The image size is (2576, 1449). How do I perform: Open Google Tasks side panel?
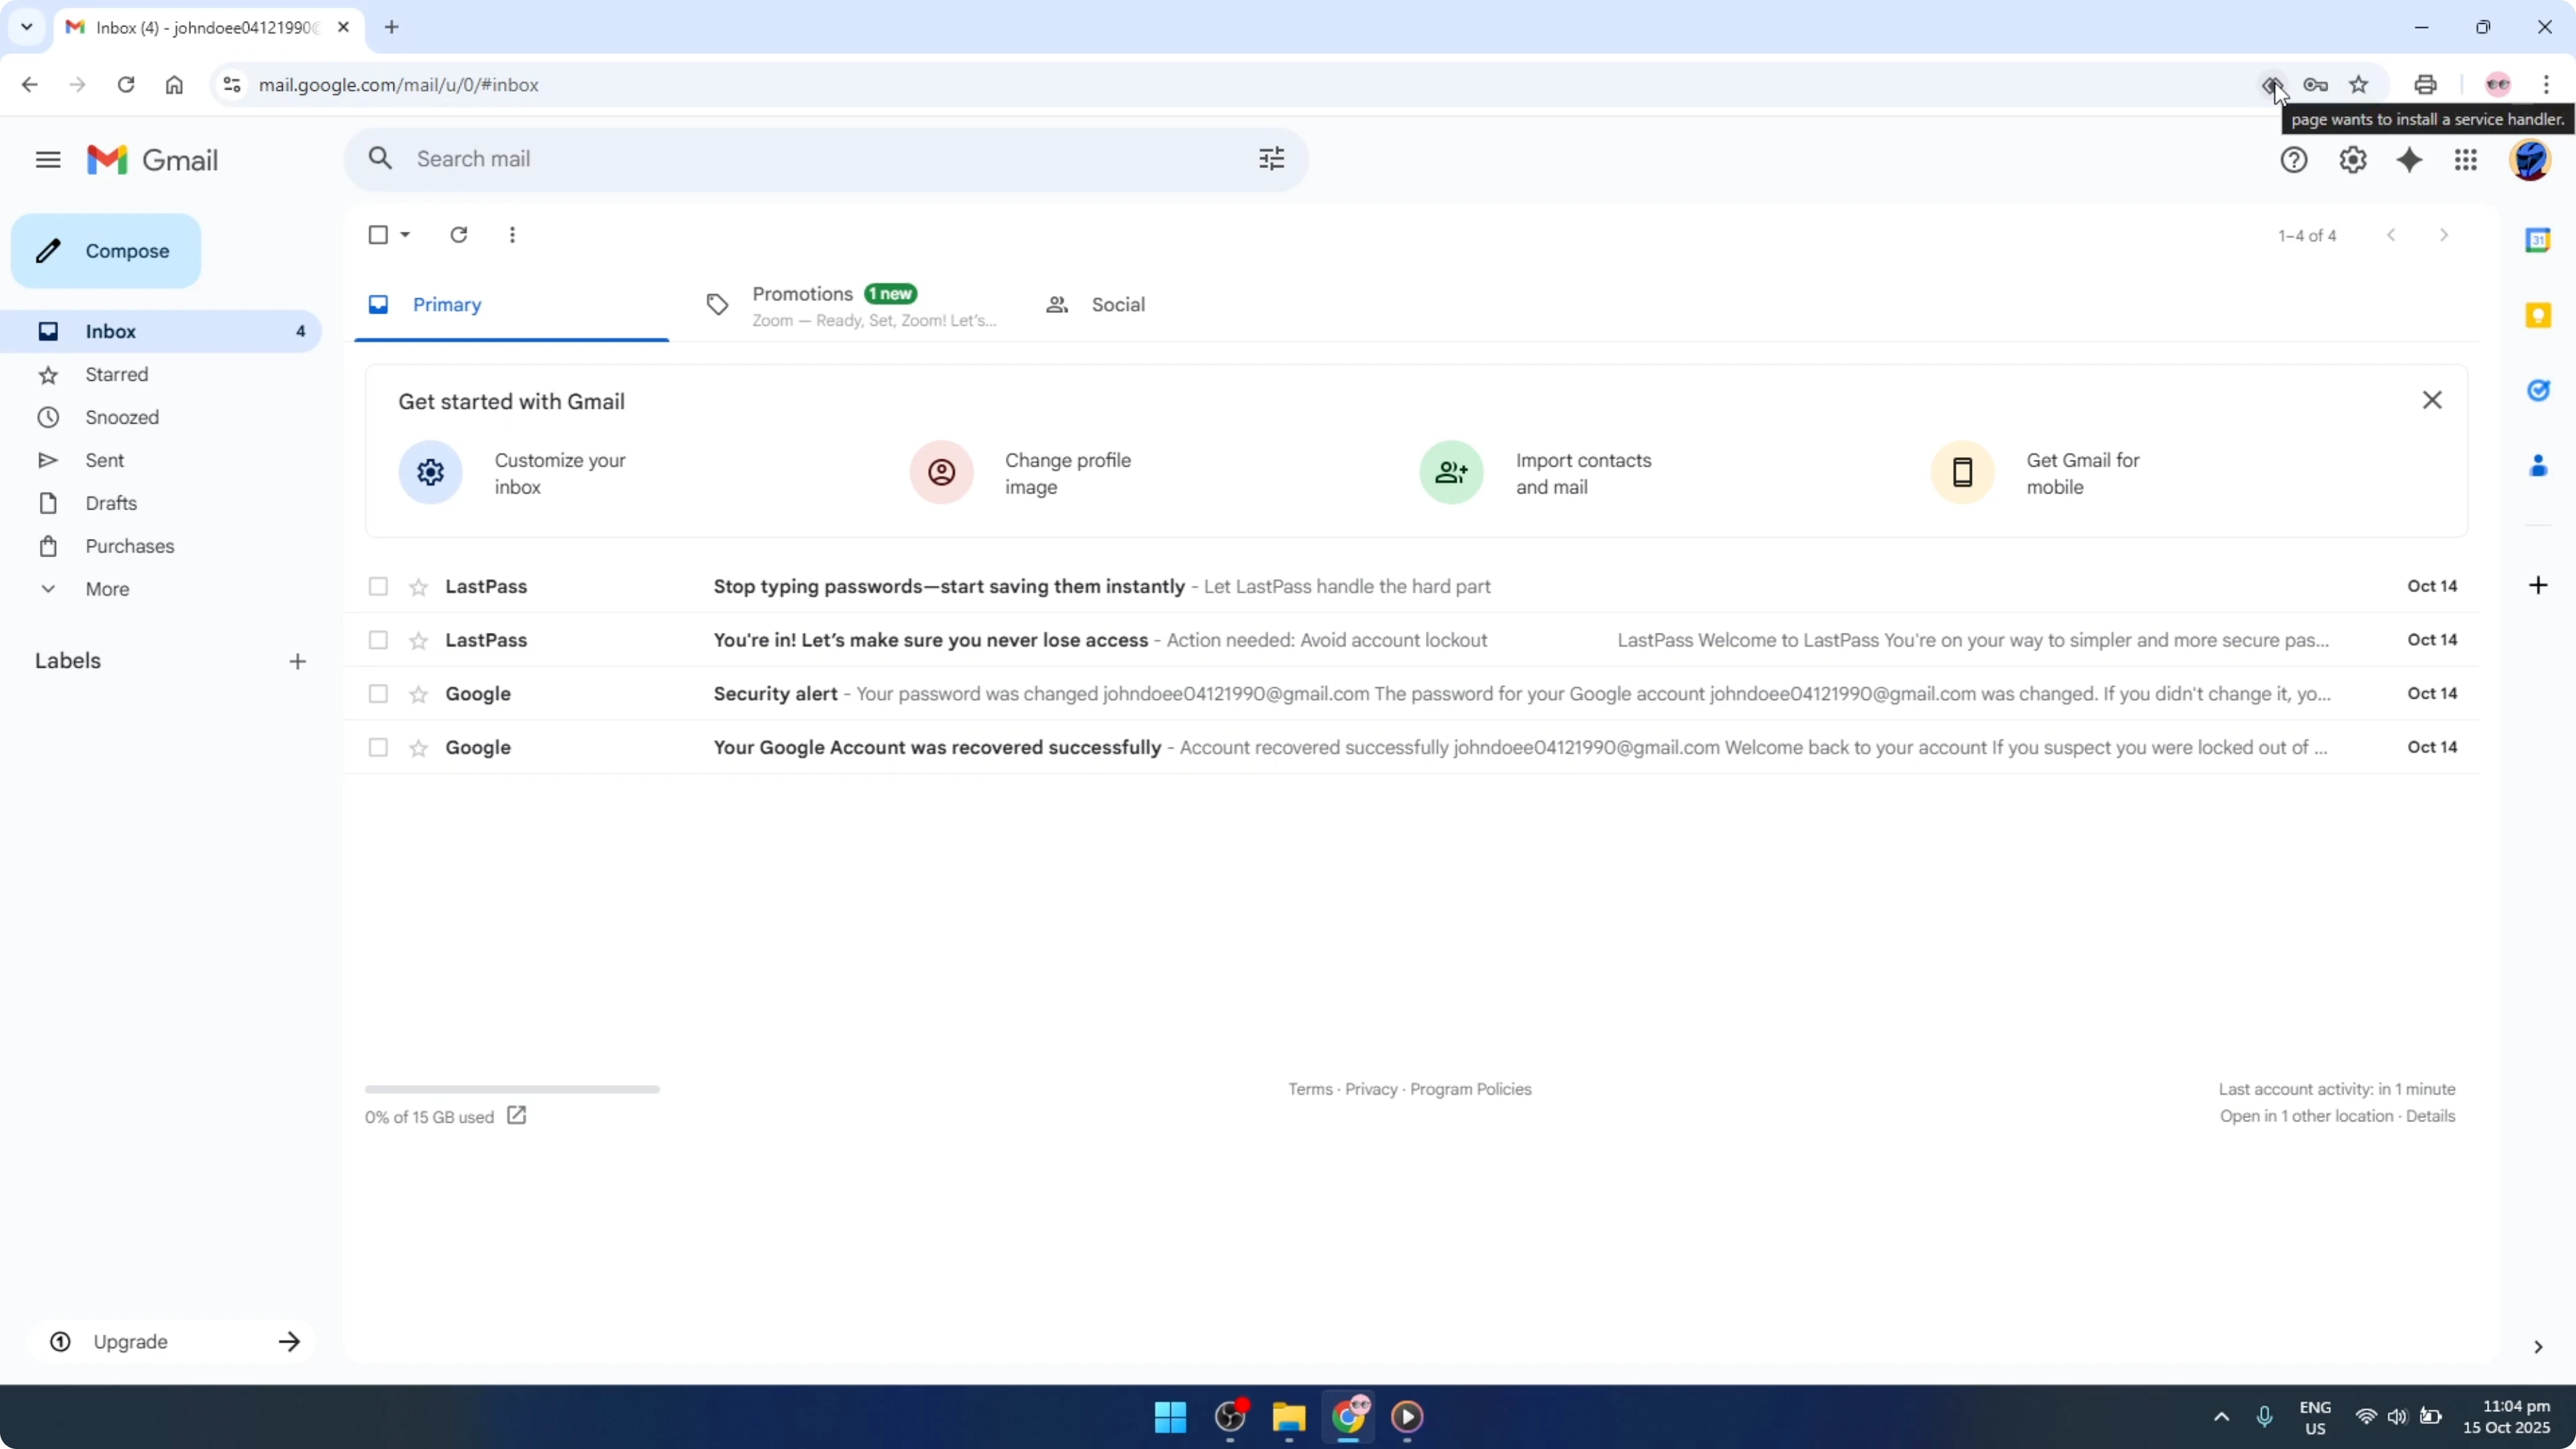(x=2538, y=391)
